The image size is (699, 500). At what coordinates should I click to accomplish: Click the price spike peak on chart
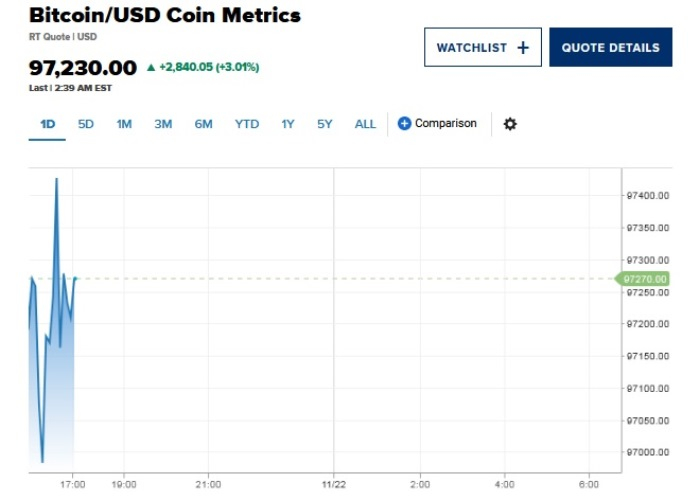click(56, 179)
